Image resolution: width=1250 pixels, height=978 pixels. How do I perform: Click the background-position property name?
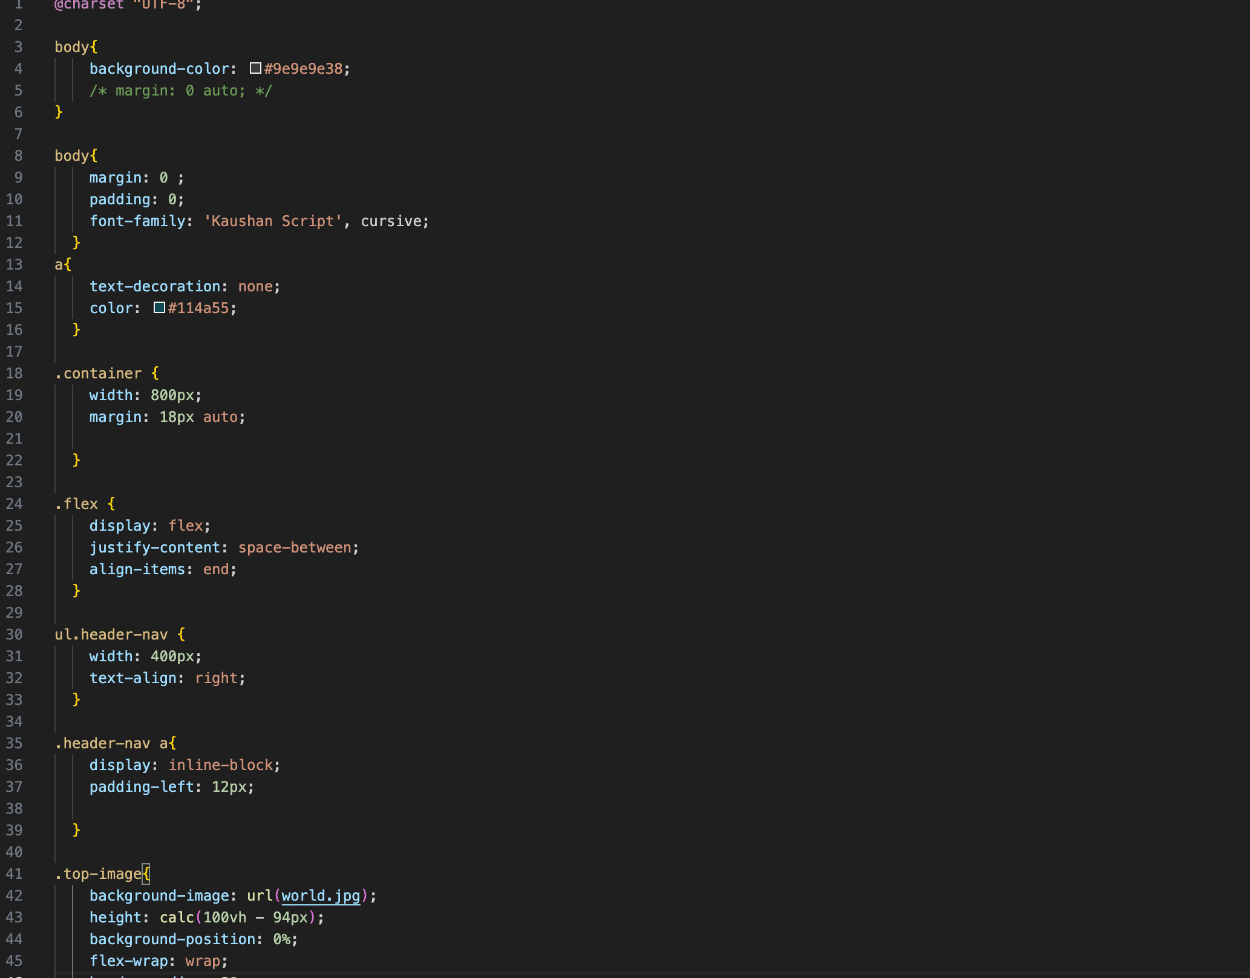[177, 939]
